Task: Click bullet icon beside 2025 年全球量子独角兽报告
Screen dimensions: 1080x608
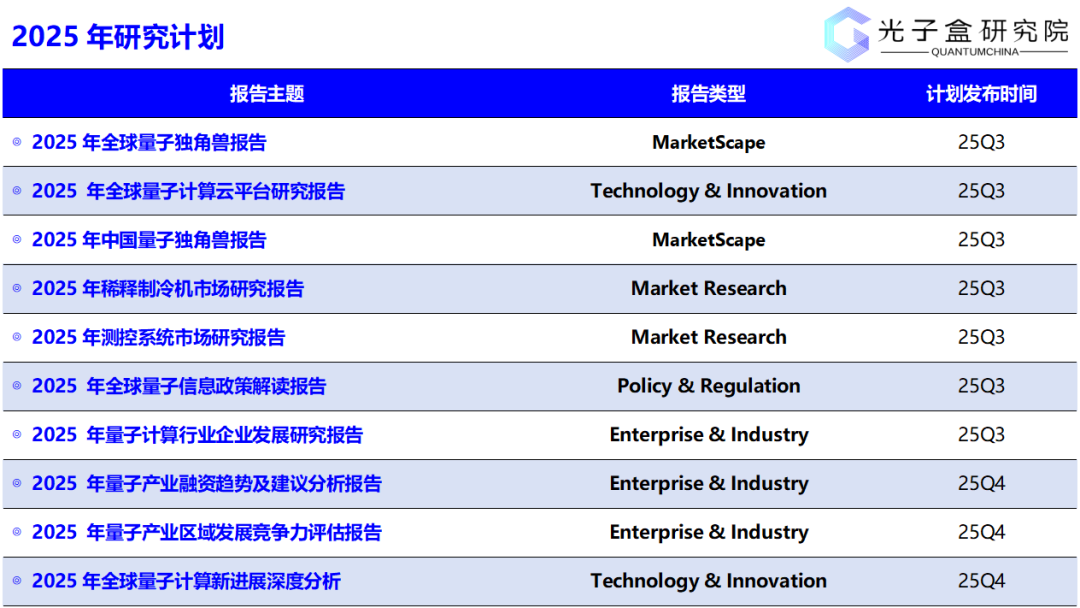Action: click(x=17, y=142)
